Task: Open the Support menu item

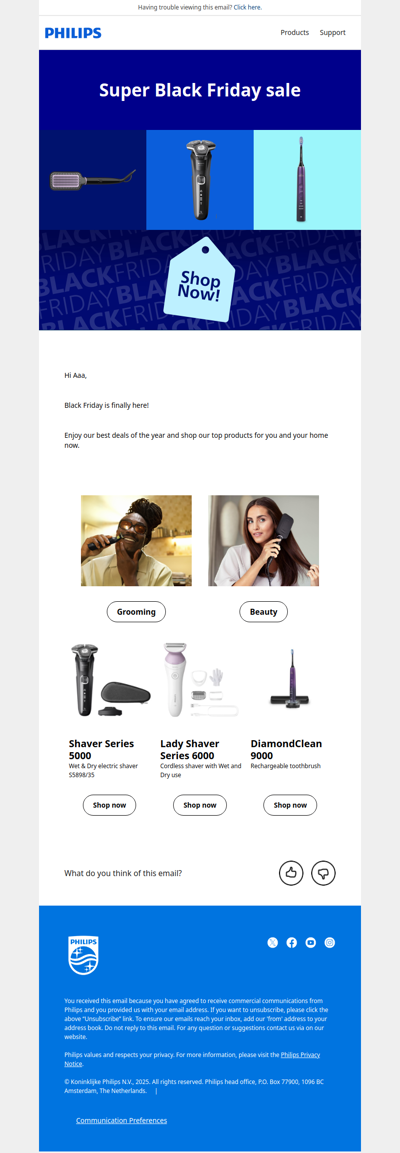Action: click(x=332, y=32)
